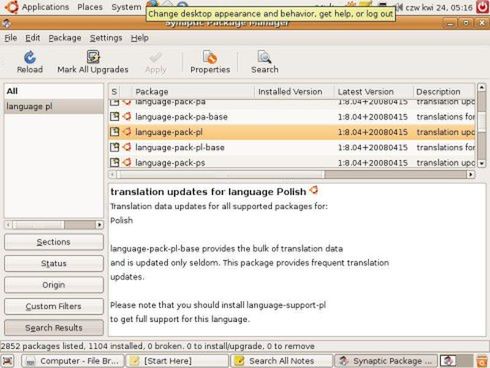Open the Help menu

(140, 38)
